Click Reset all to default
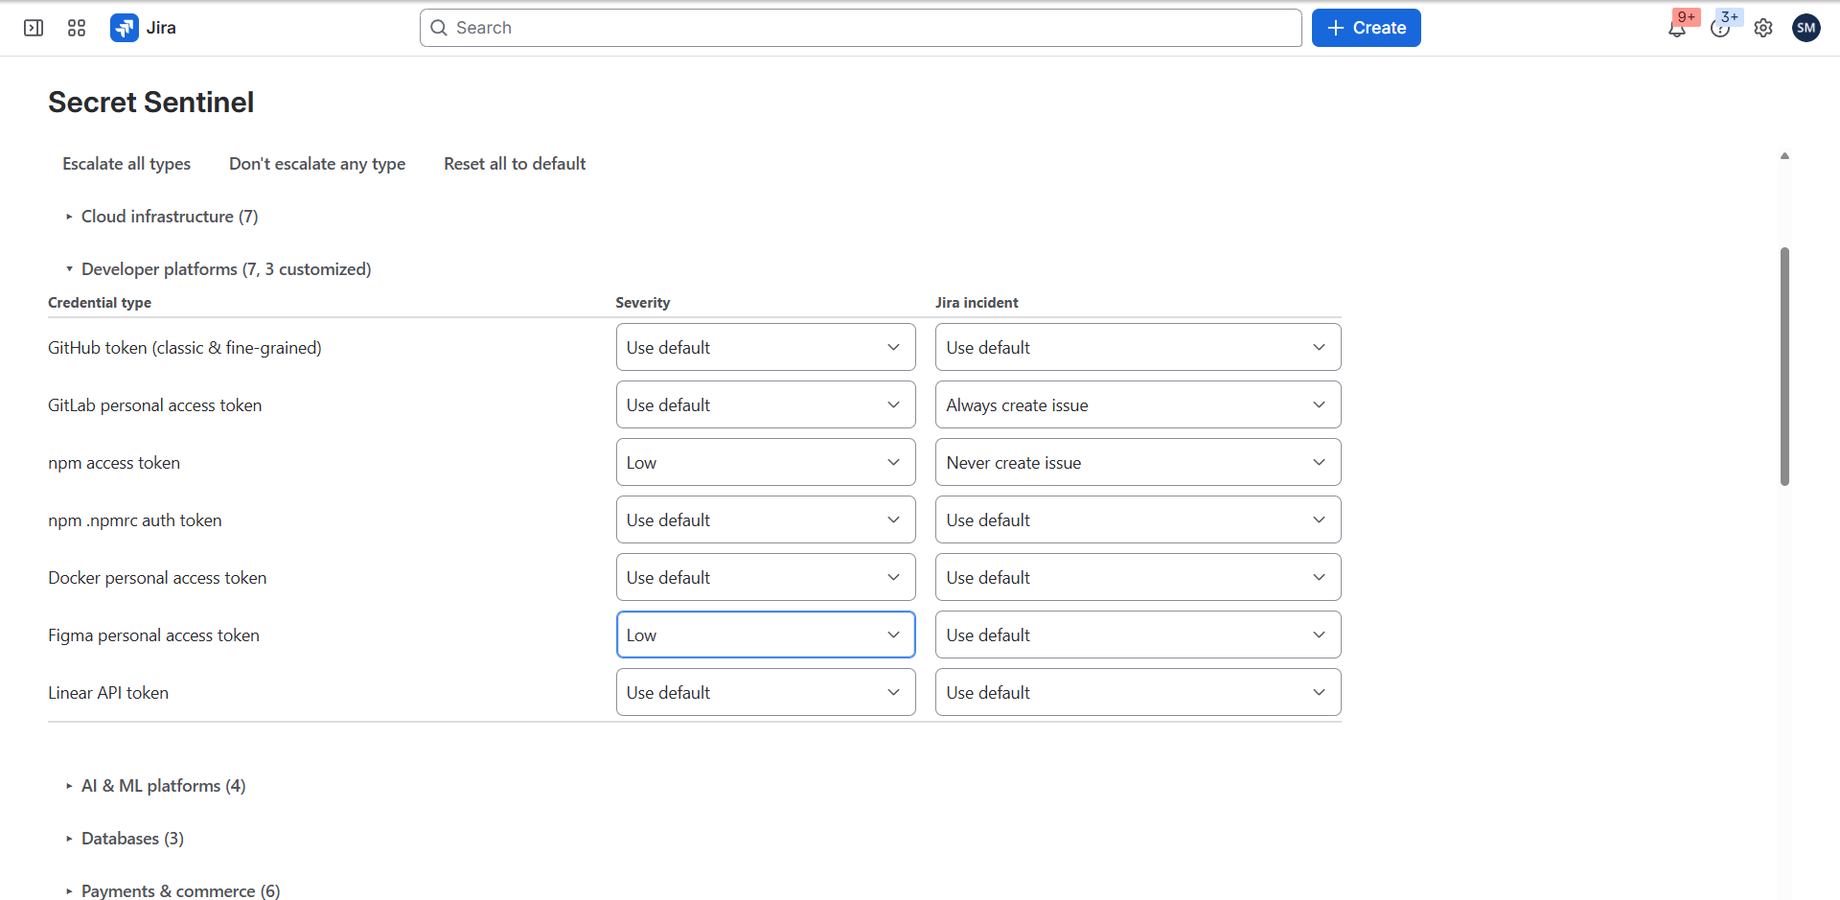This screenshot has height=900, width=1840. [x=515, y=164]
